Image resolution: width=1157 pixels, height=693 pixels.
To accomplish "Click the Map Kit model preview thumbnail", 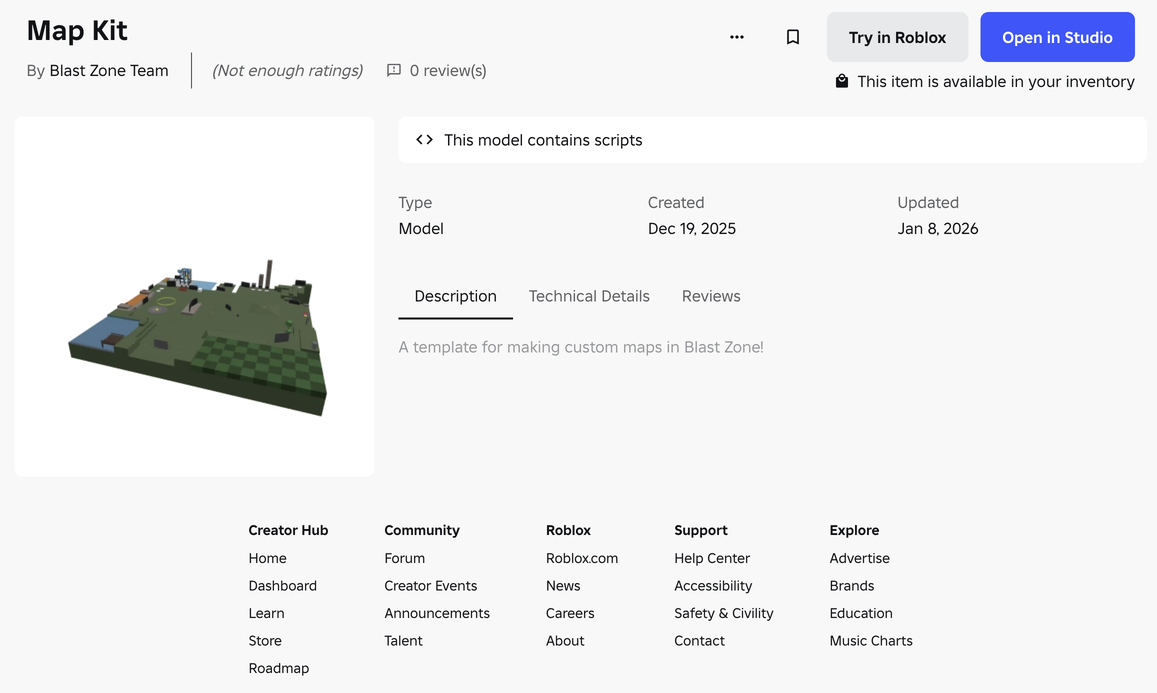I will click(194, 296).
